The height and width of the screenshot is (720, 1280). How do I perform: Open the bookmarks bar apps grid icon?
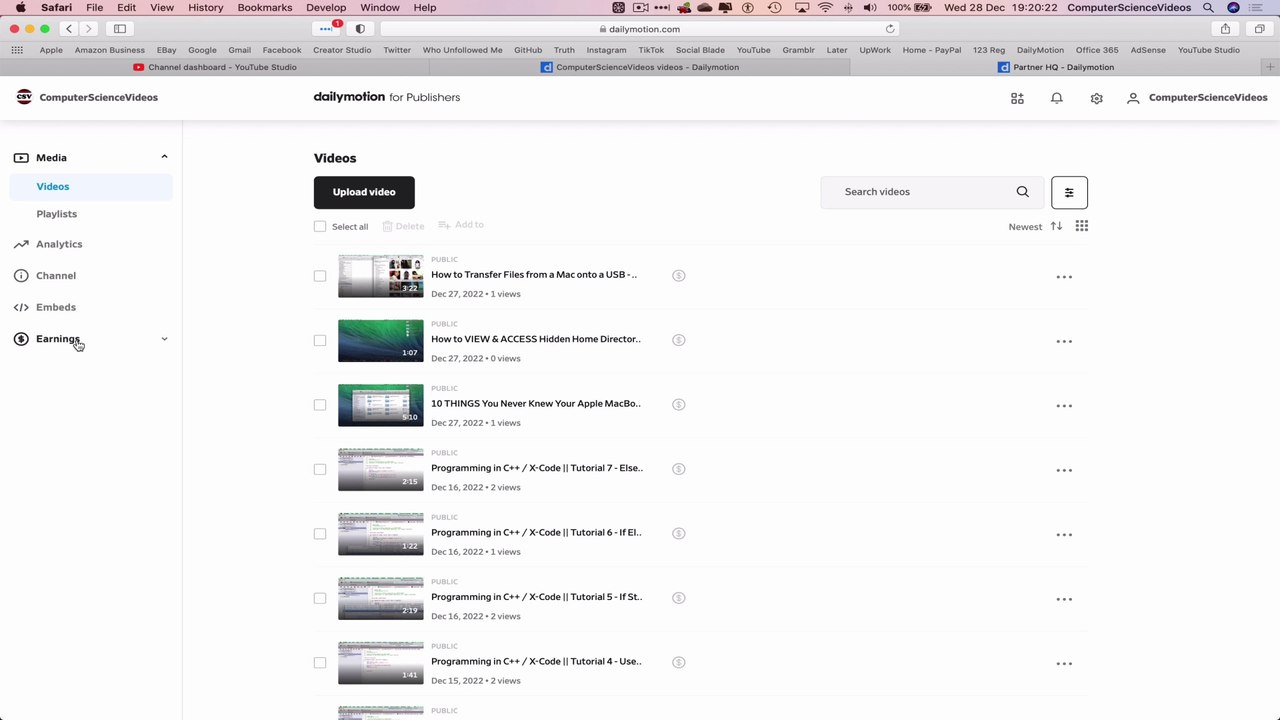pyautogui.click(x=17, y=50)
